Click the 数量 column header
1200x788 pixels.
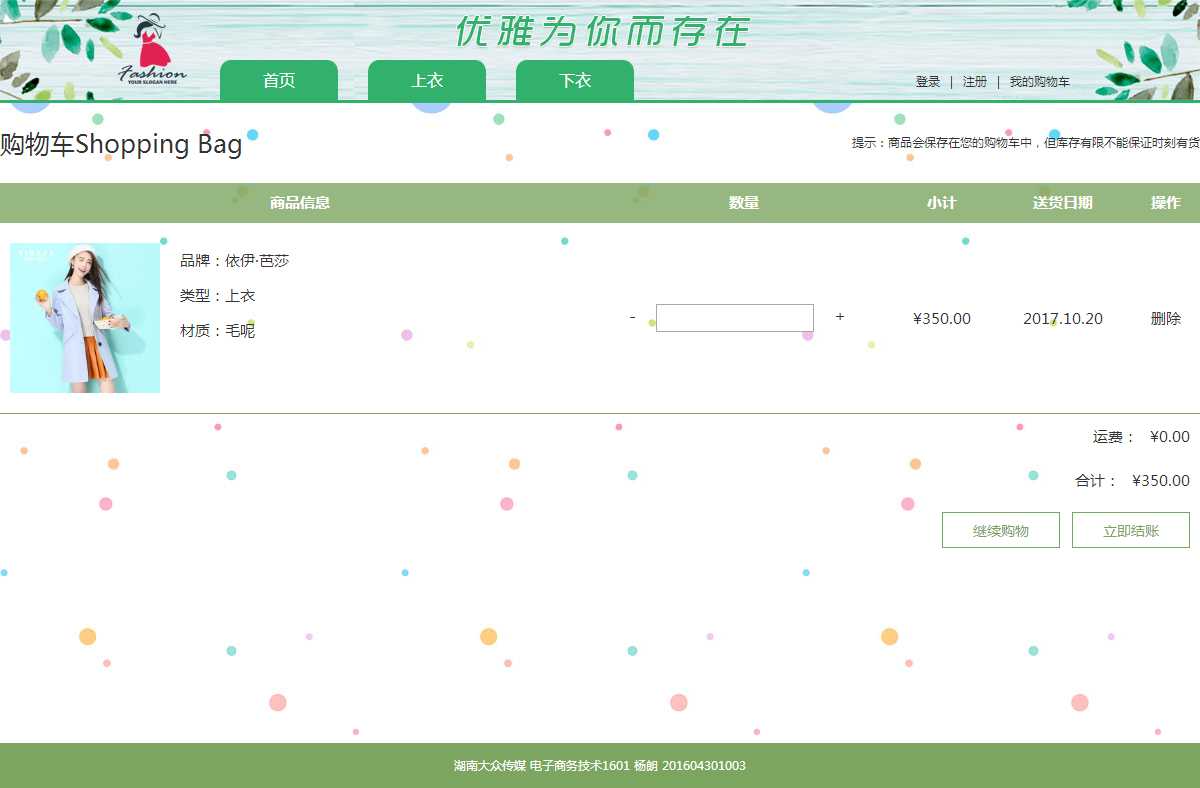744,203
